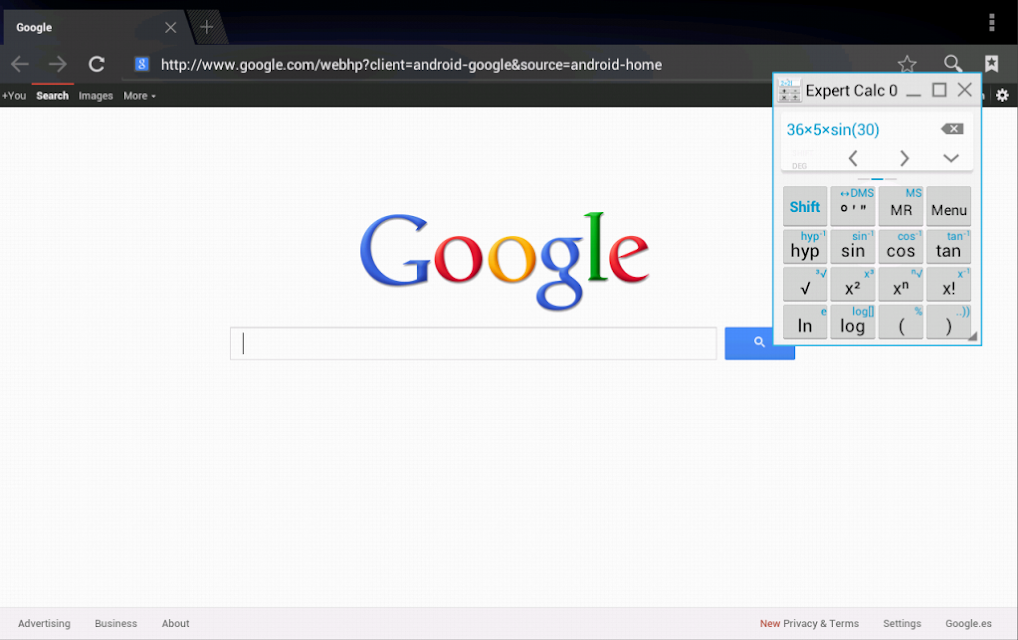Click site favicon in address bar
1018x640 pixels.
(142, 64)
